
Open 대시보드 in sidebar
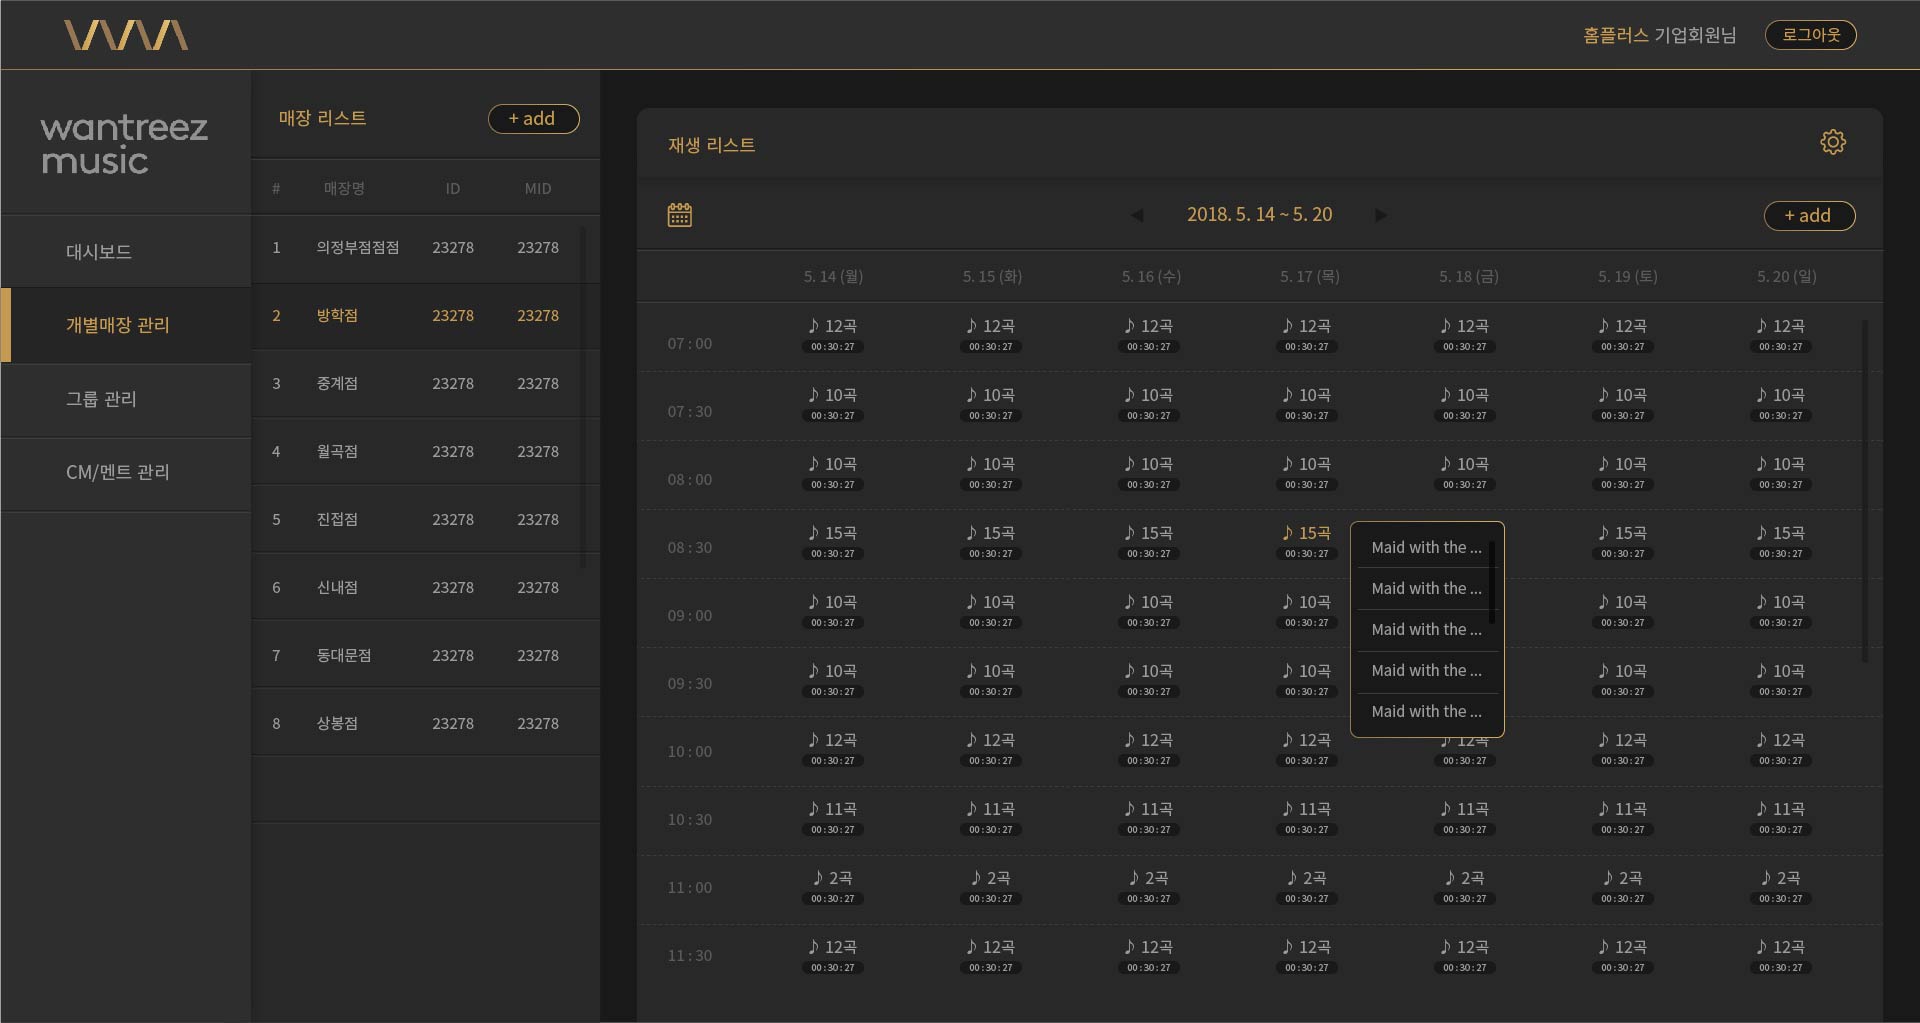[99, 252]
